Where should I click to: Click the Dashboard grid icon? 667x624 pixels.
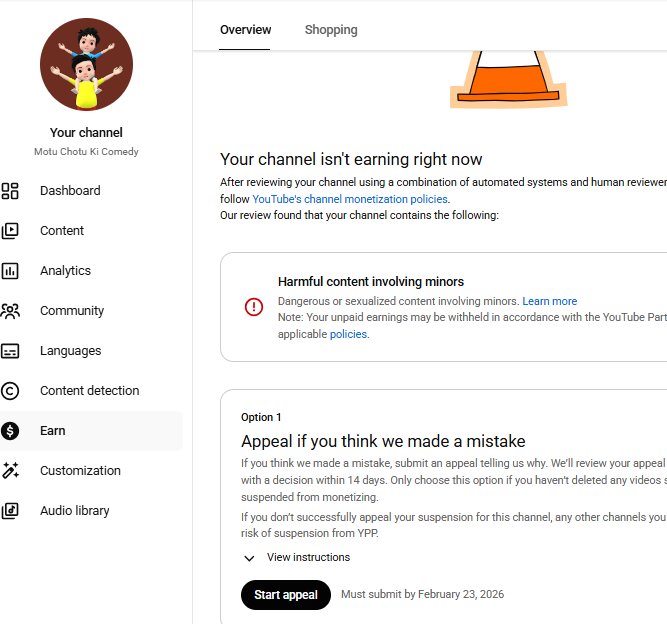click(x=10, y=191)
